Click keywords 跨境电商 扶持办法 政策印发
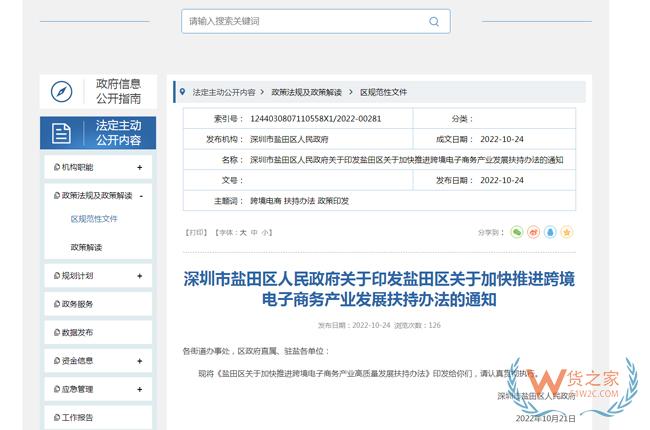The width and height of the screenshot is (650, 430). tap(299, 201)
